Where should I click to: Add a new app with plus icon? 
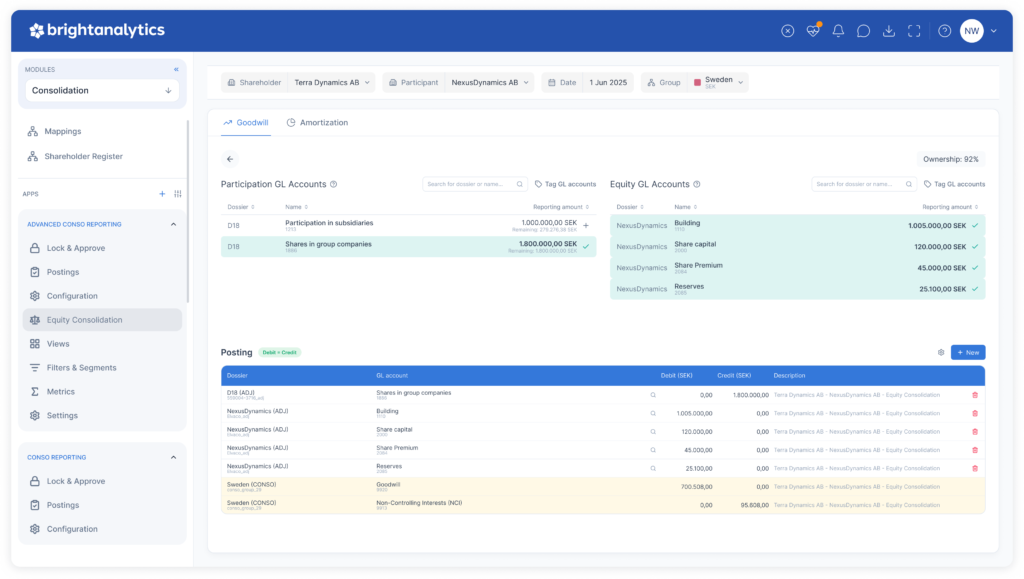pyautogui.click(x=162, y=194)
